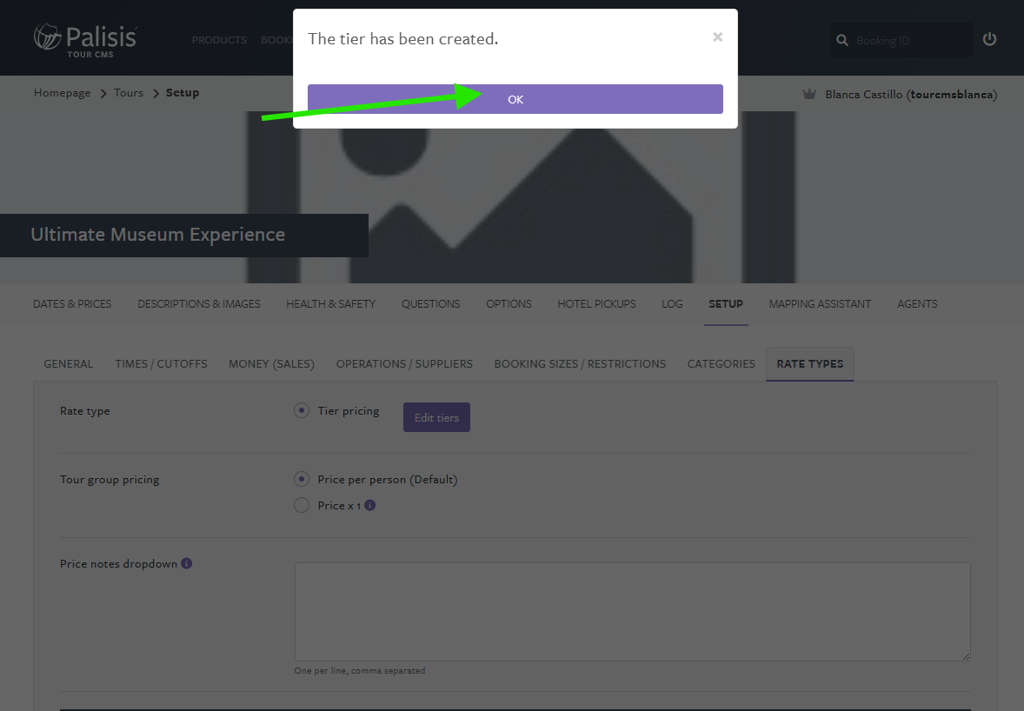Select Price per person (Default) radio

(x=301, y=479)
